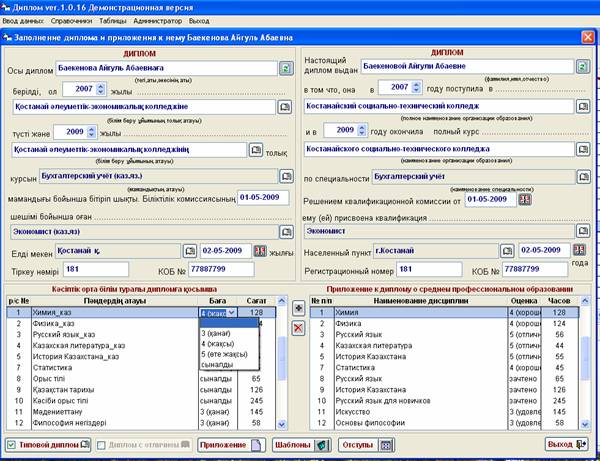
Task: Click the Приложение button
Action: (229, 444)
